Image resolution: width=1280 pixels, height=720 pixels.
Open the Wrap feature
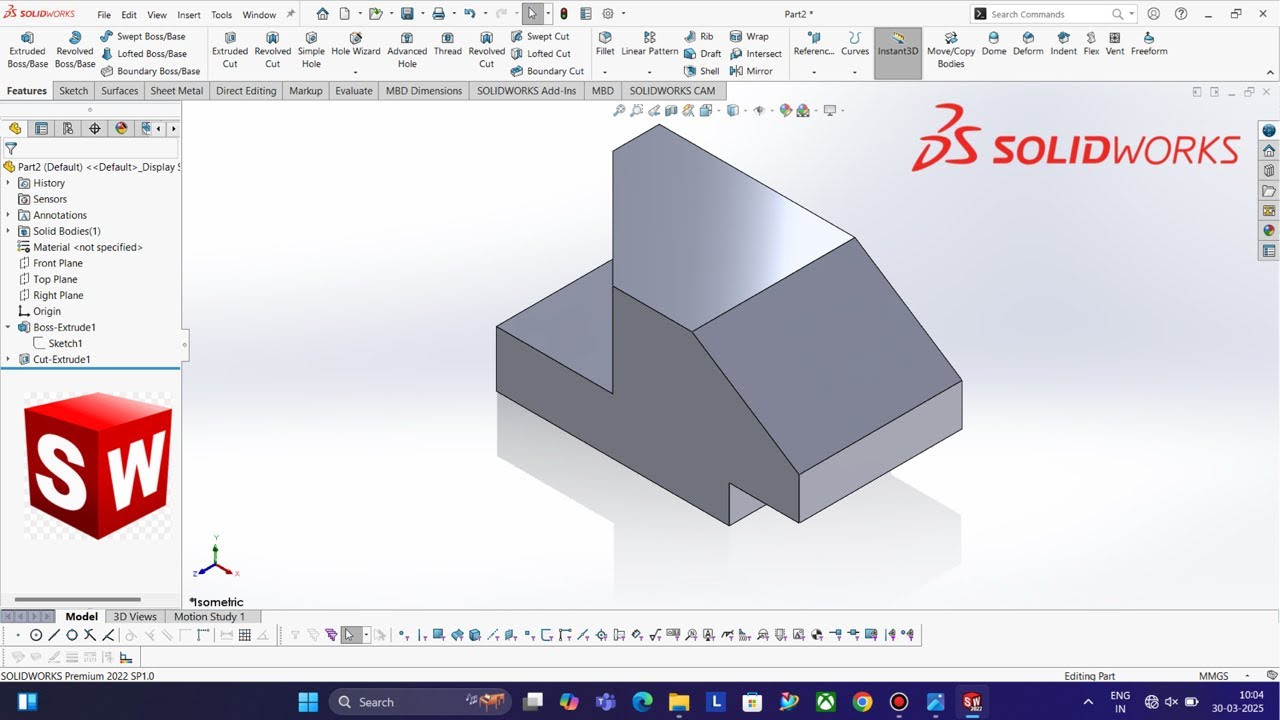(749, 36)
